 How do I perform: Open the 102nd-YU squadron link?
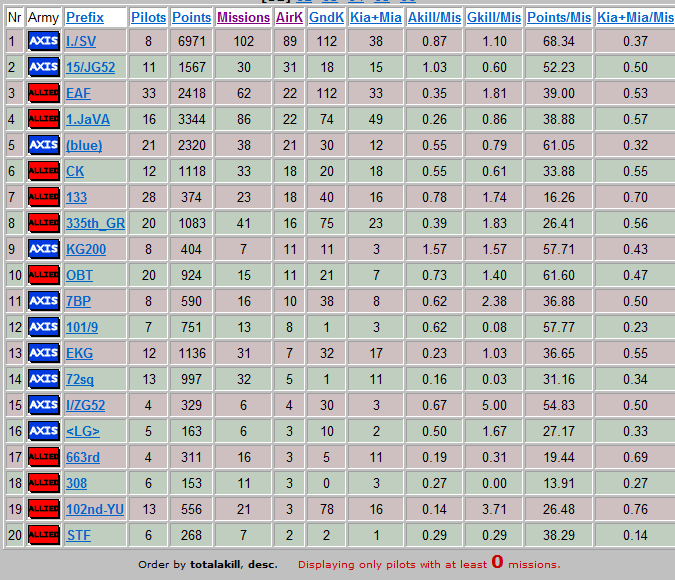coord(95,509)
